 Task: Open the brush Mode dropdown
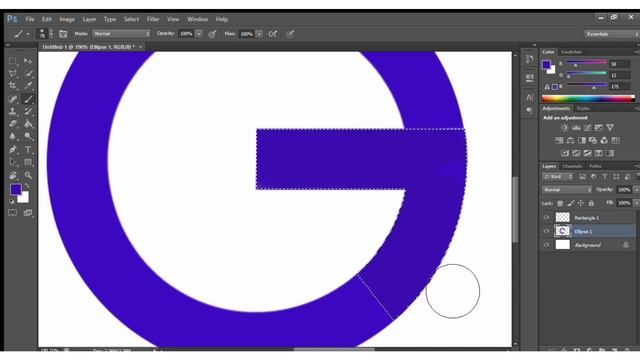[x=122, y=34]
